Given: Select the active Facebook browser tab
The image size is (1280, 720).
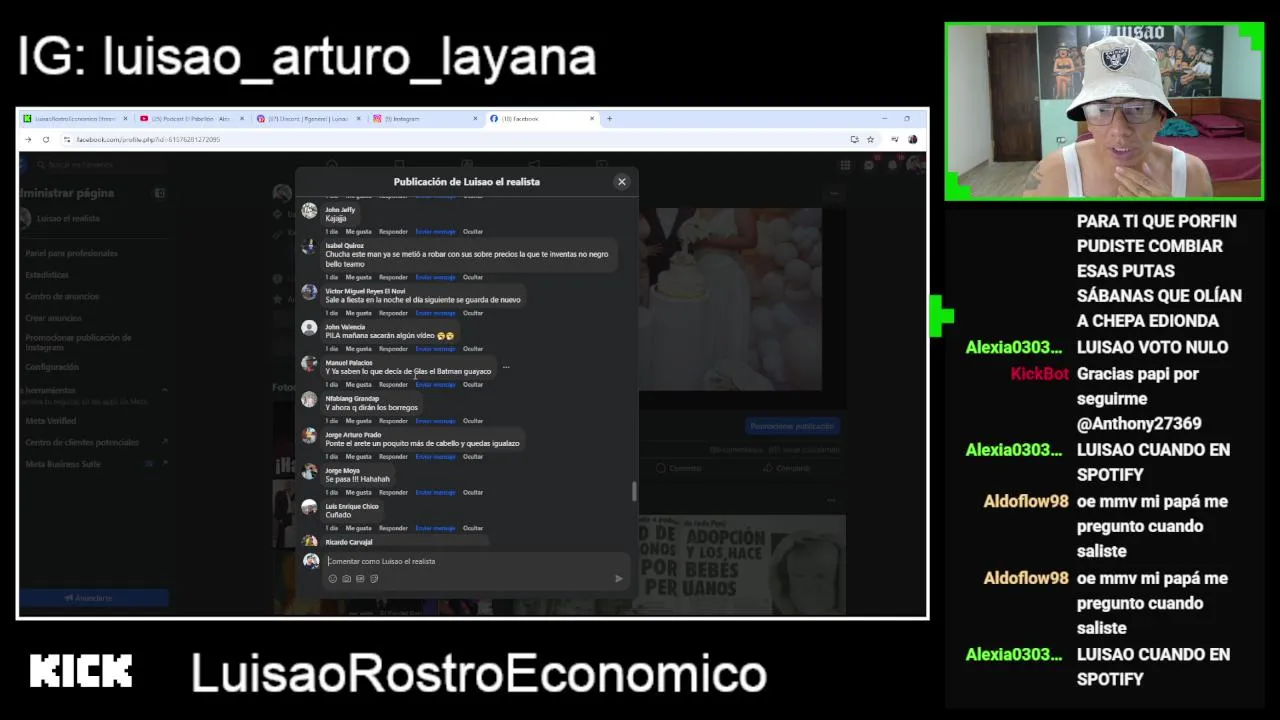Looking at the screenshot, I should (x=541, y=119).
